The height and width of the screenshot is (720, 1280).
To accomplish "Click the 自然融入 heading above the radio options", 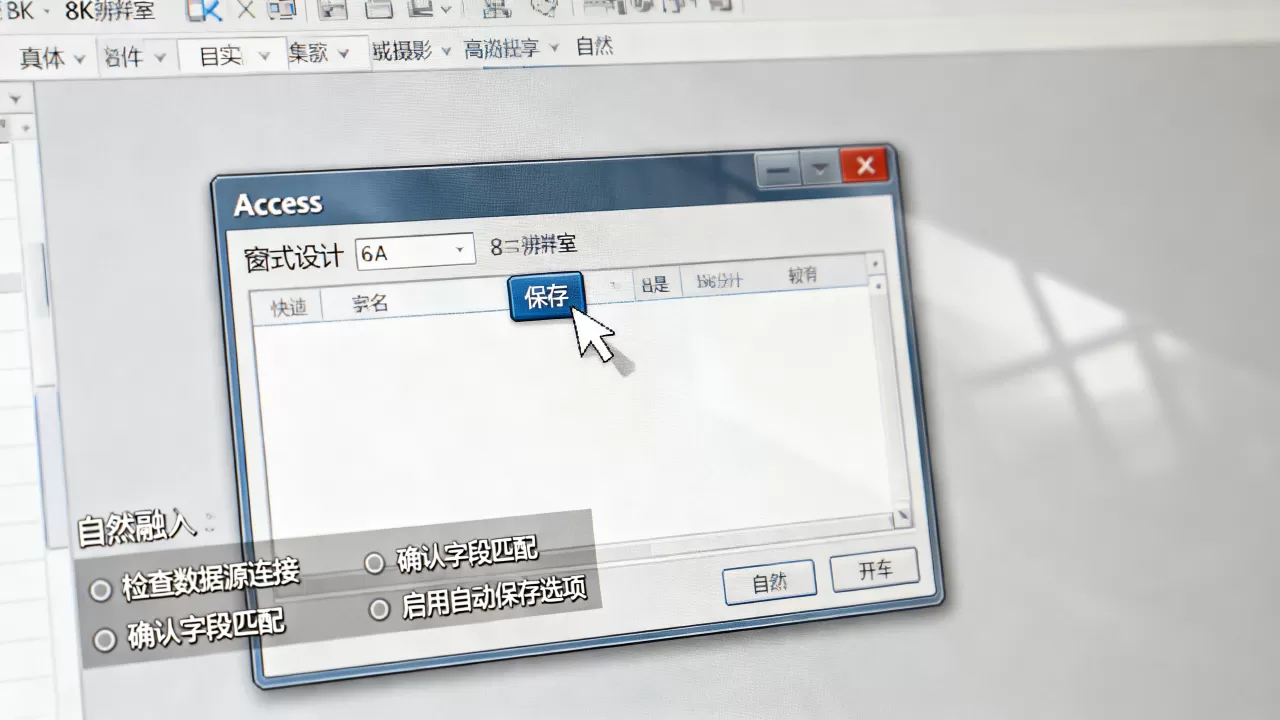I will [x=137, y=528].
